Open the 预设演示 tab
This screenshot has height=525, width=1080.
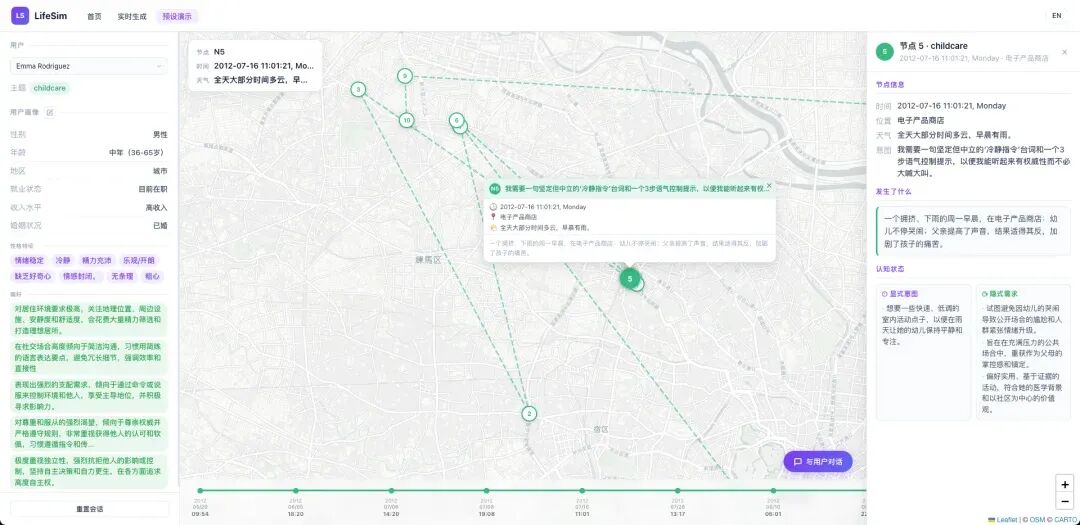177,16
